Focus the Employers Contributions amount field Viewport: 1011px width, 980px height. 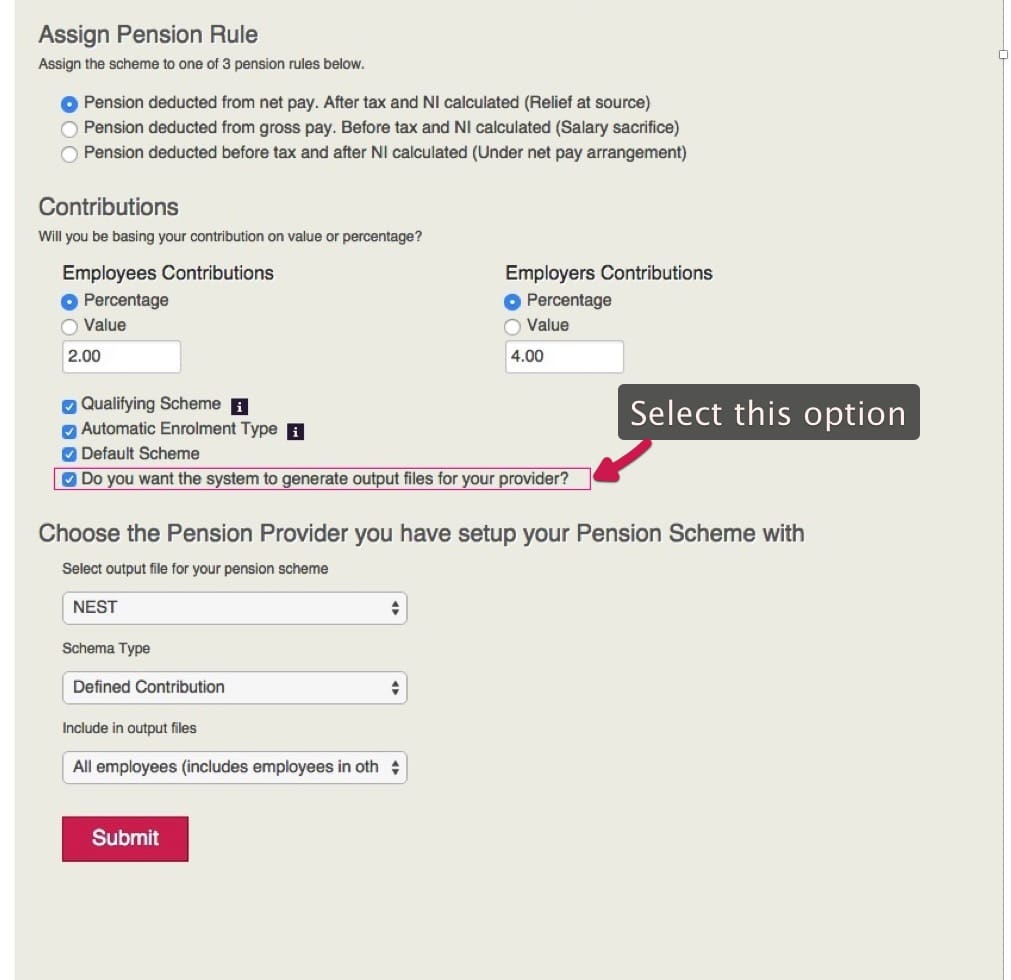pyautogui.click(x=564, y=357)
